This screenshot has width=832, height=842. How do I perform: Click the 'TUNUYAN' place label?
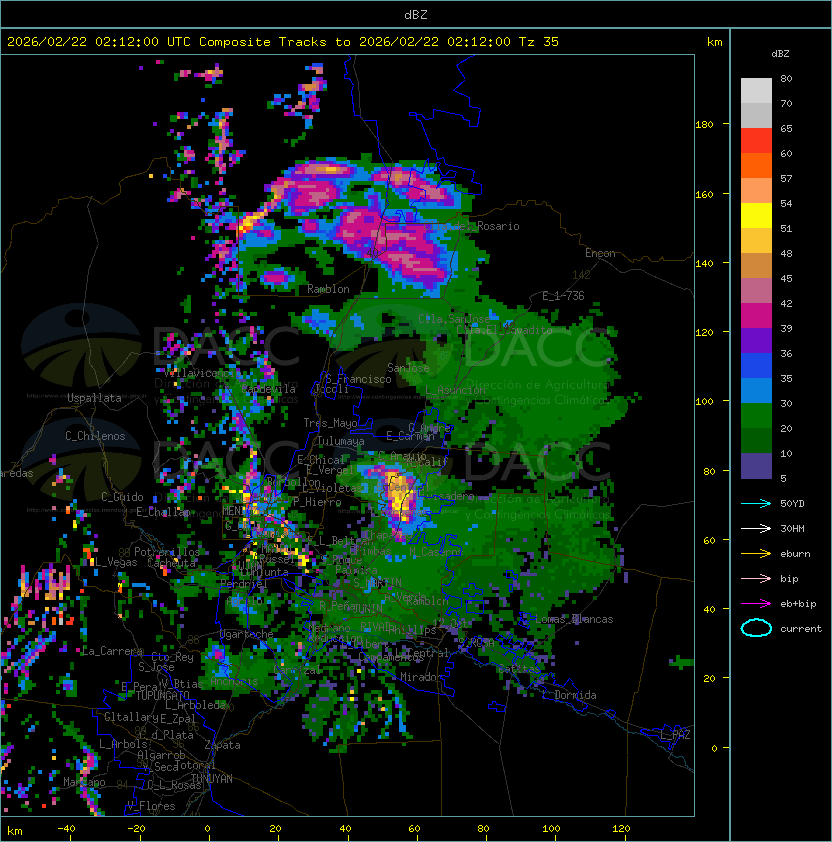[x=212, y=779]
